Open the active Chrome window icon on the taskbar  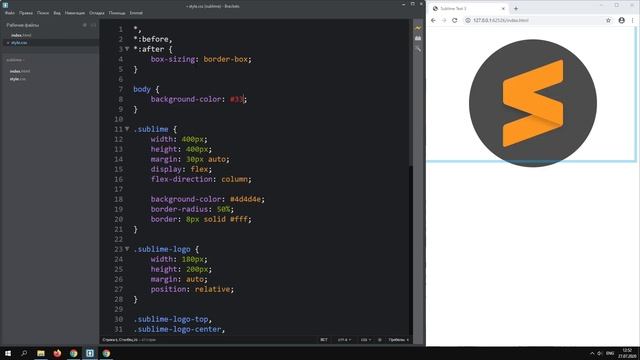pos(106,353)
